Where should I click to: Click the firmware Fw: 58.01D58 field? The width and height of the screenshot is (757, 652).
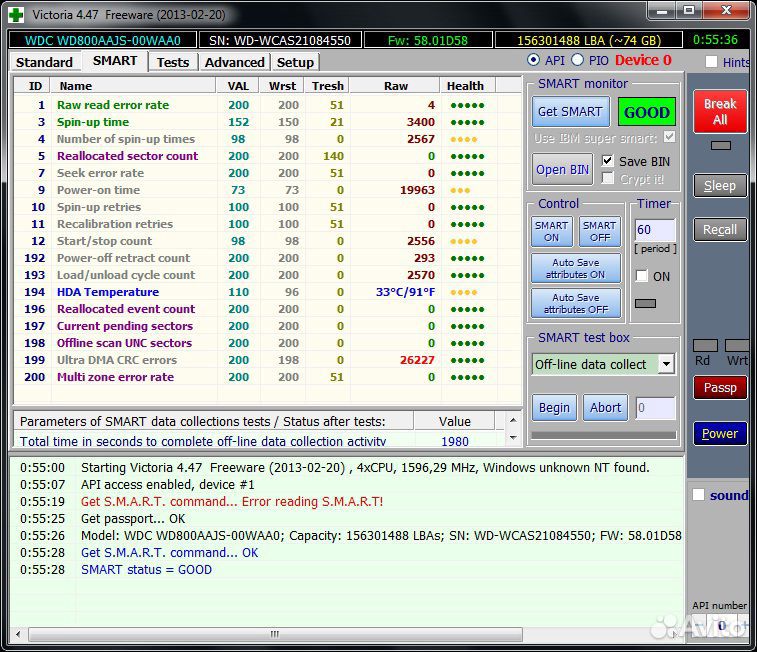tap(428, 40)
